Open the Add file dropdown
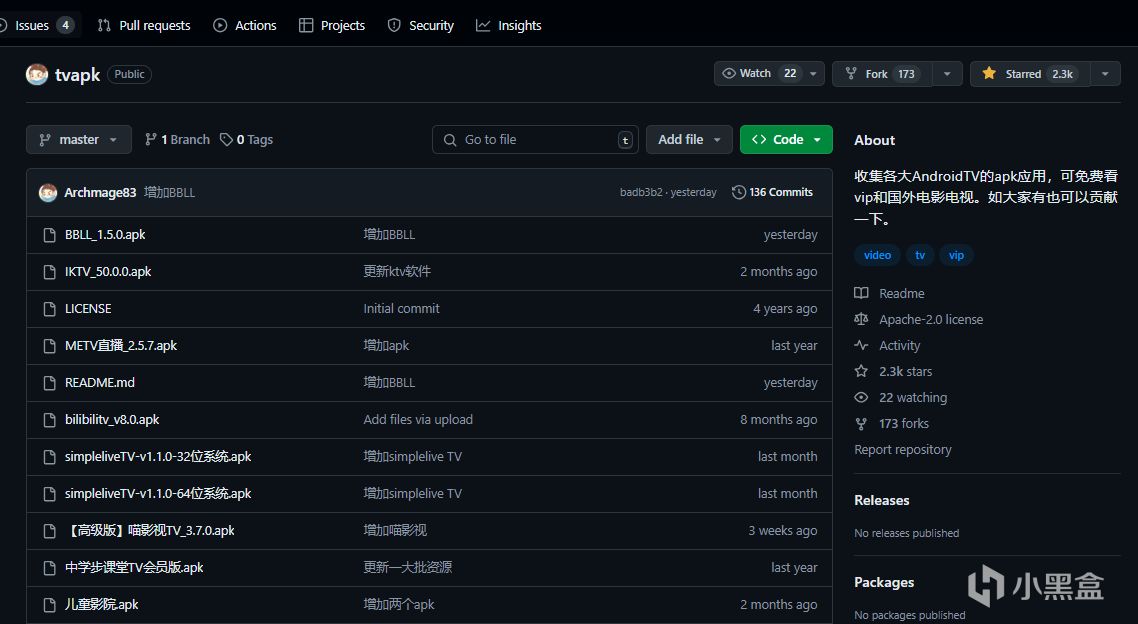The height and width of the screenshot is (624, 1138). coord(689,139)
